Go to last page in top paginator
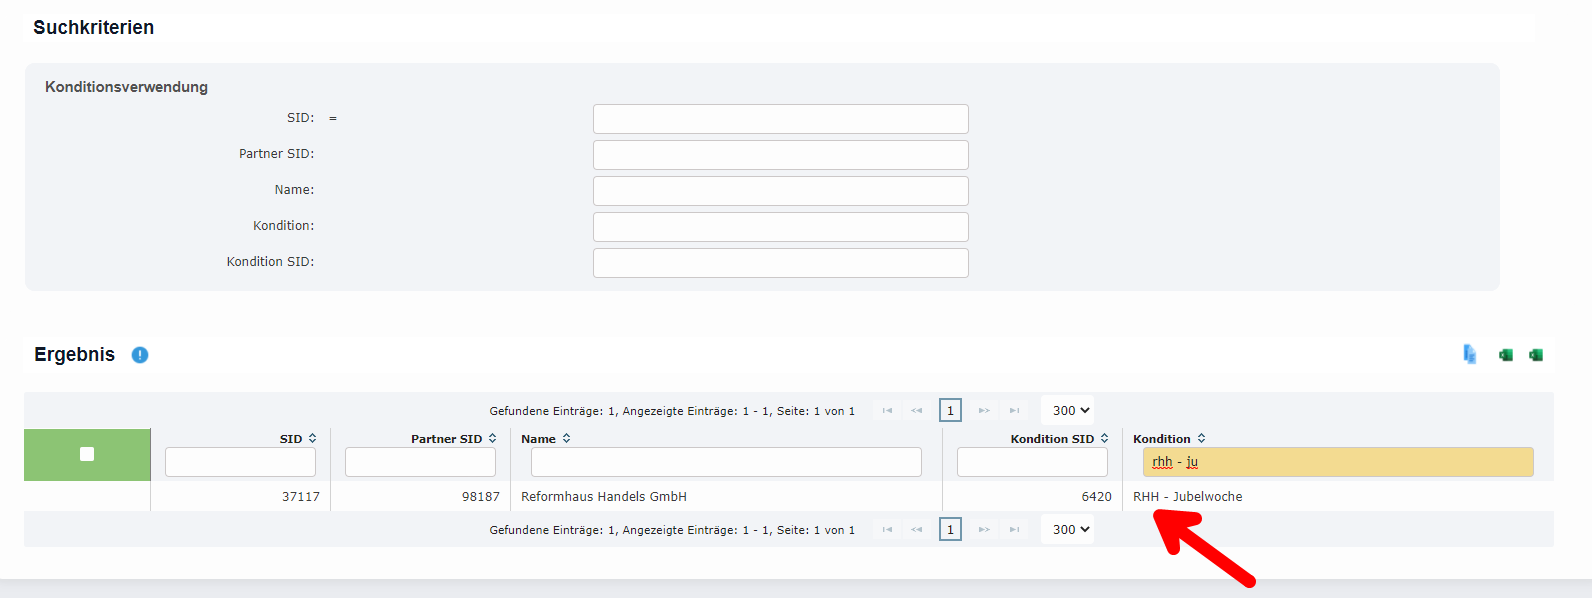The width and height of the screenshot is (1592, 598). coord(1014,411)
